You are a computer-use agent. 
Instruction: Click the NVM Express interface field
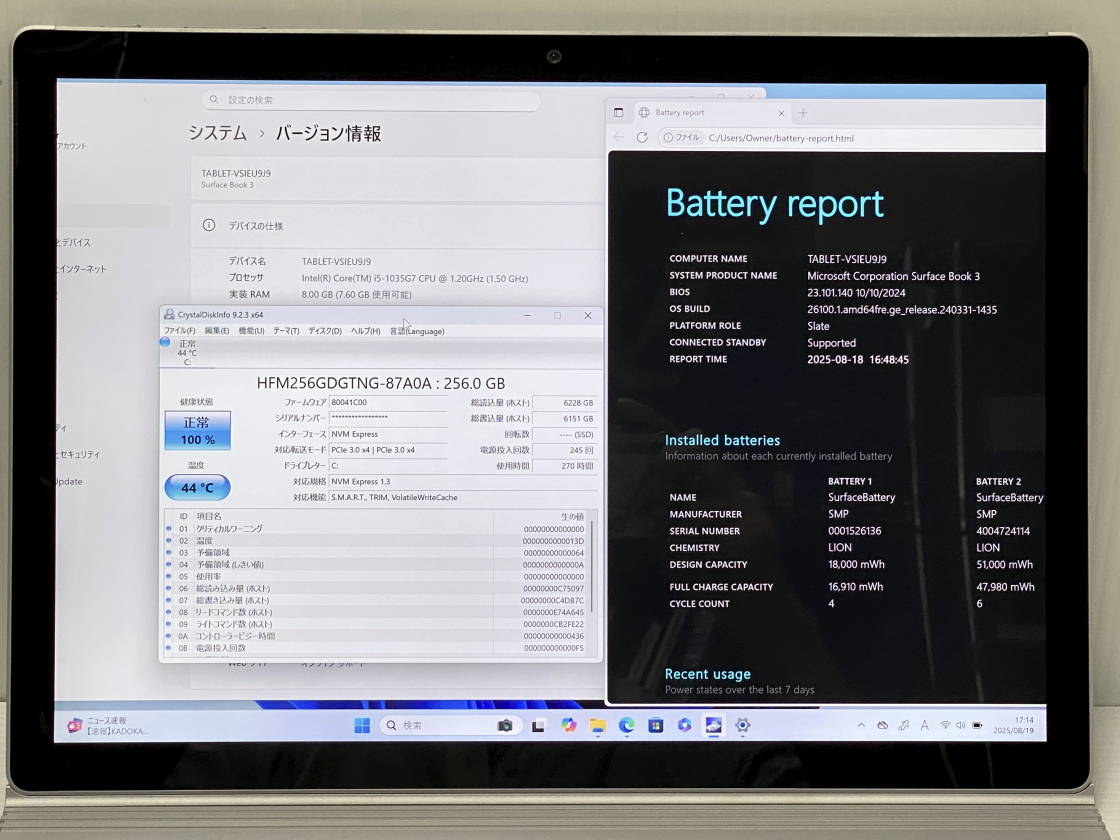388,434
